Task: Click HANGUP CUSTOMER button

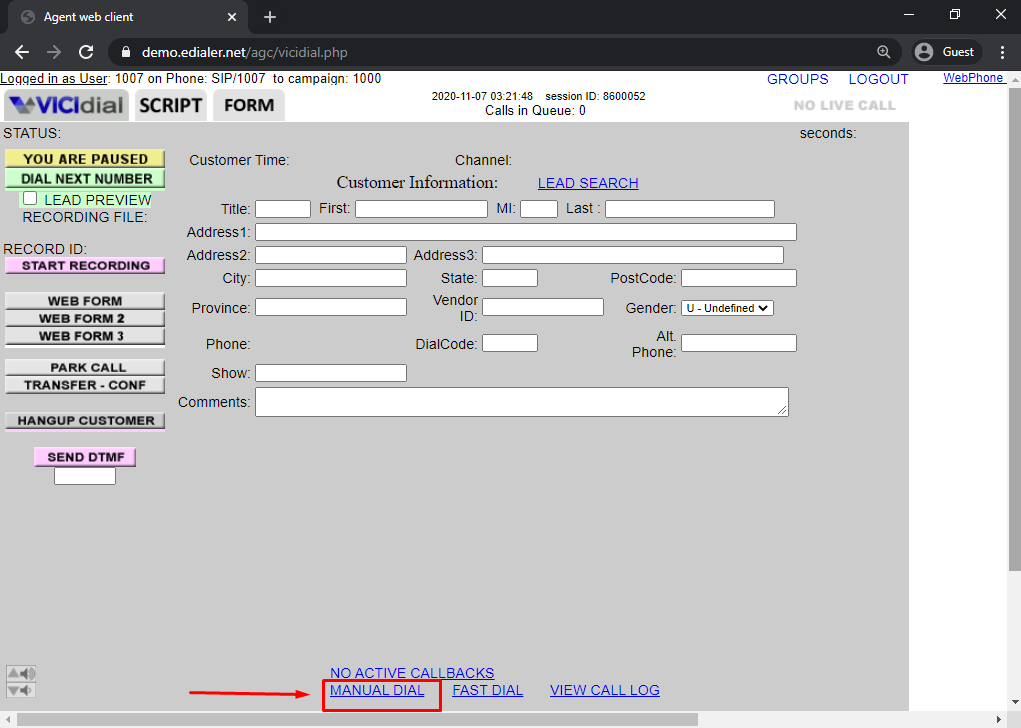Action: (x=85, y=421)
